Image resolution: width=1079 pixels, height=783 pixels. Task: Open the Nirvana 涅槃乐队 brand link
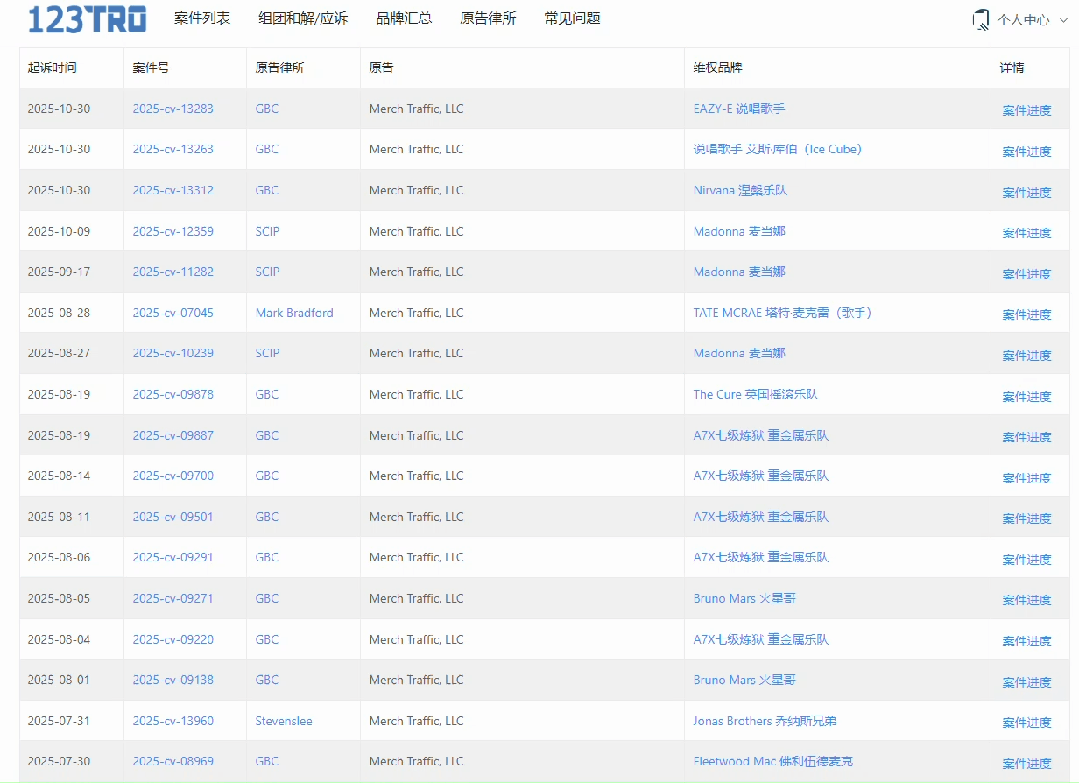pos(740,190)
